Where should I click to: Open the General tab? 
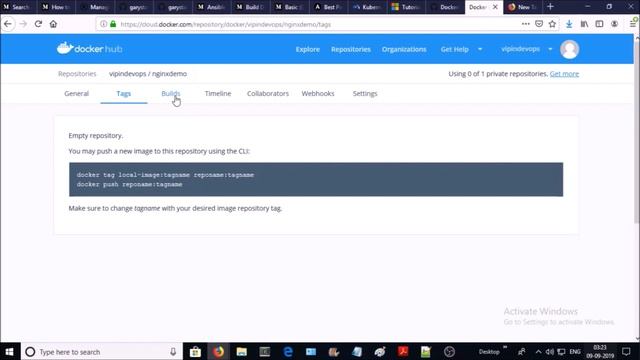click(76, 93)
